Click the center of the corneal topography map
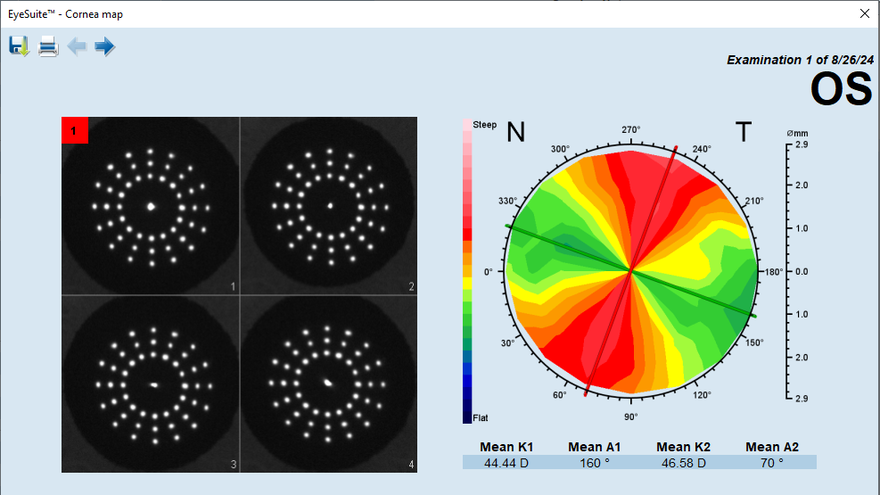Image resolution: width=880 pixels, height=495 pixels. (x=631, y=270)
